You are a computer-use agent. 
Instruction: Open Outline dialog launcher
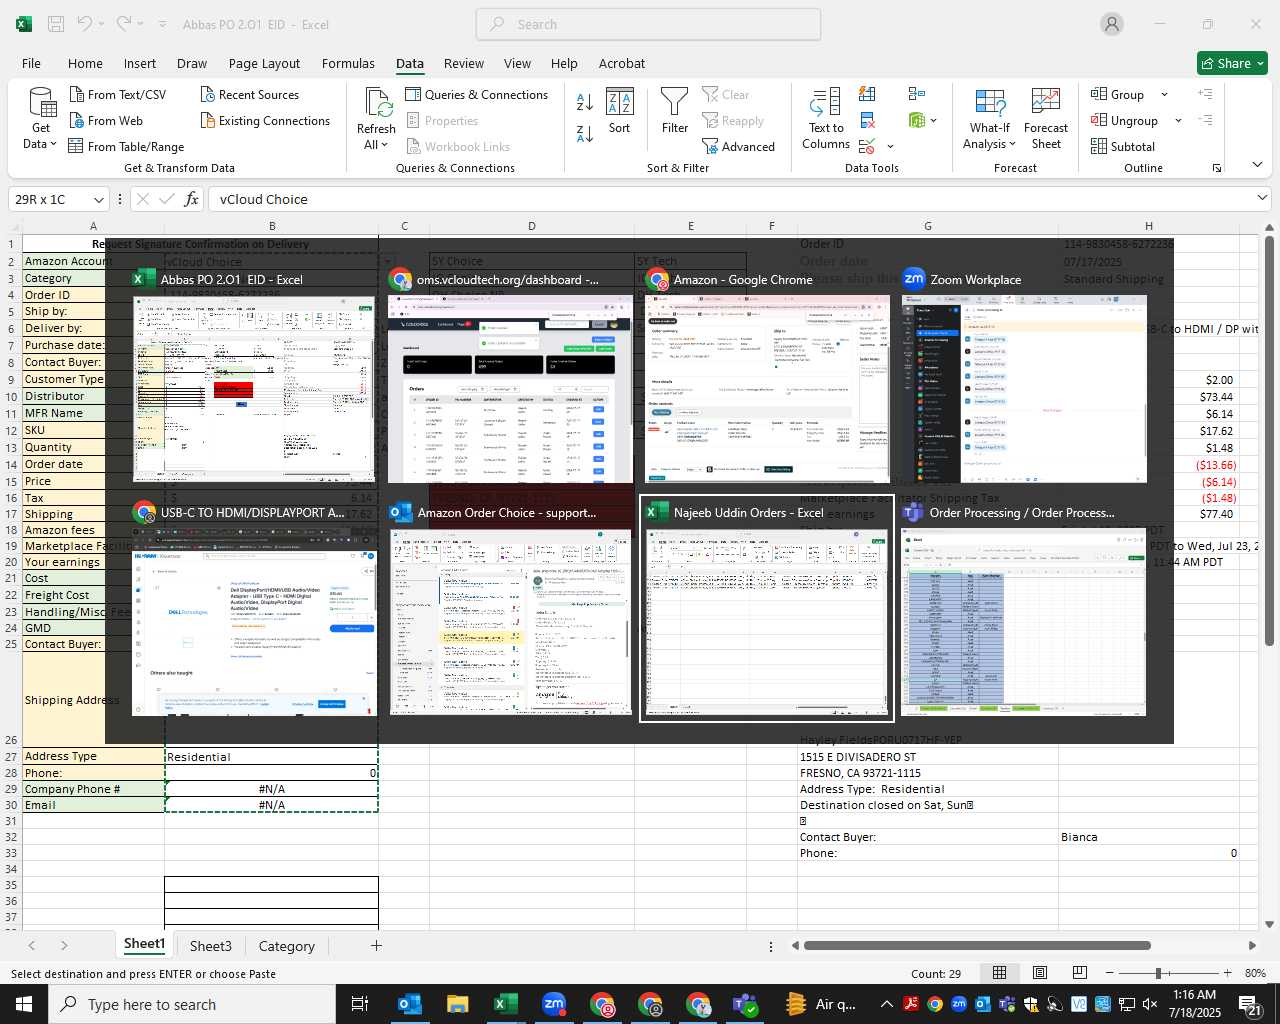pos(1217,168)
